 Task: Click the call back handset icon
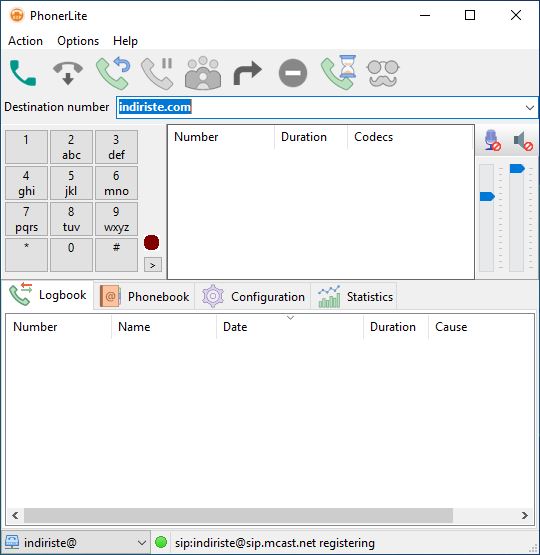tap(113, 73)
